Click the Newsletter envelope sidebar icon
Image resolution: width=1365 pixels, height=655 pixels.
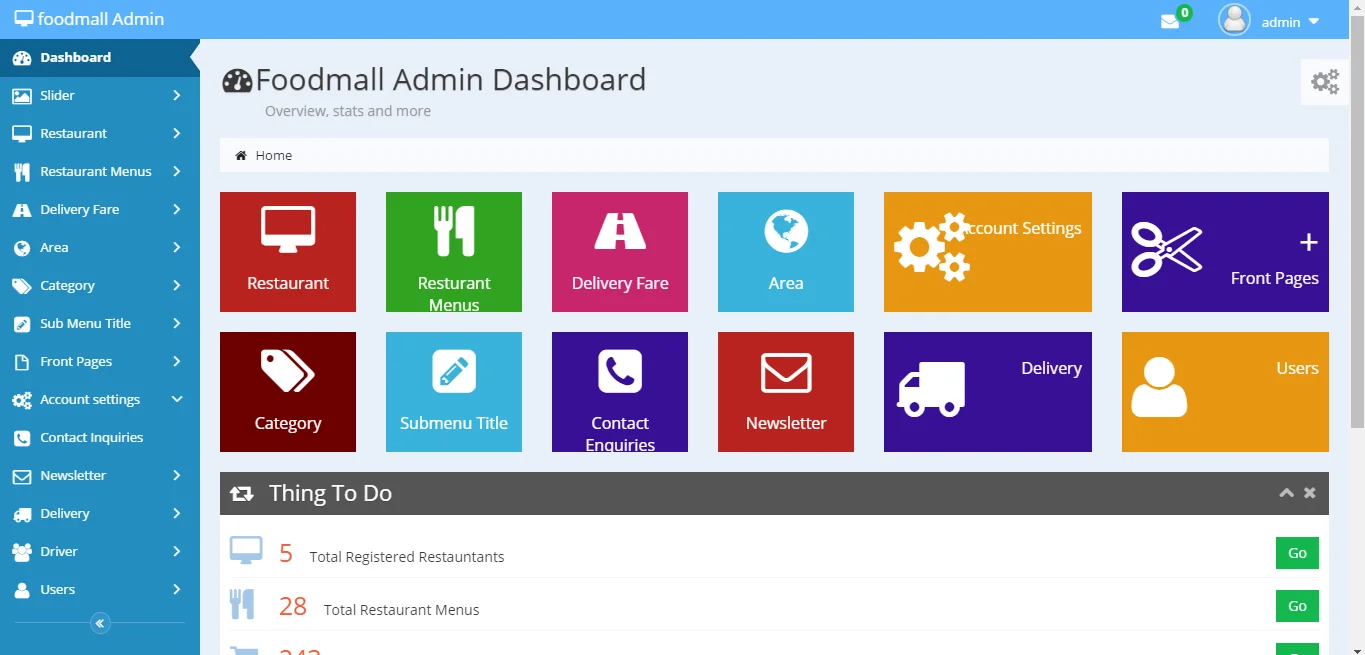point(22,476)
